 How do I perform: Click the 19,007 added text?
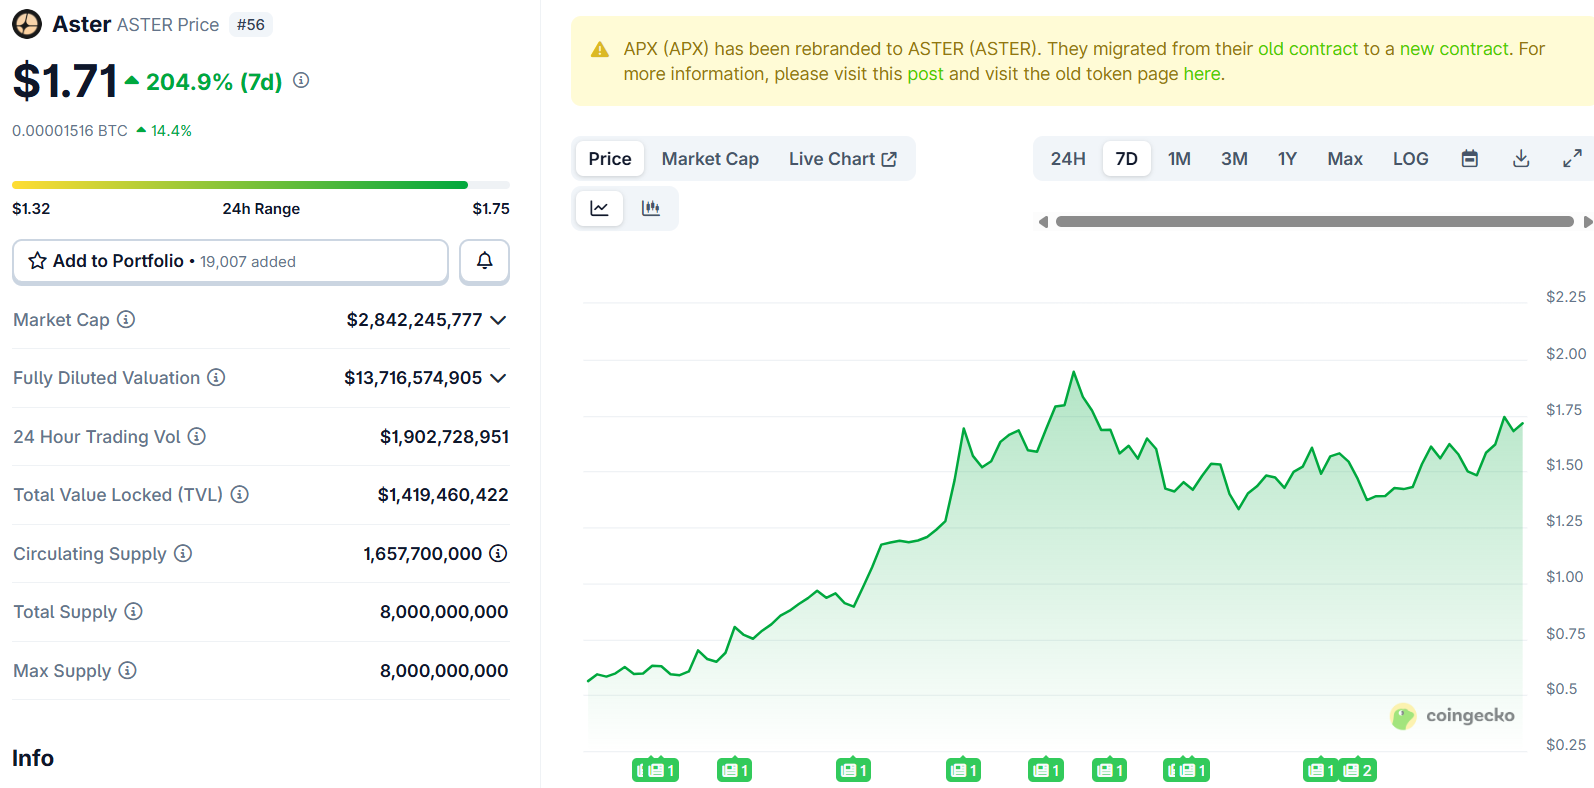[x=248, y=262]
